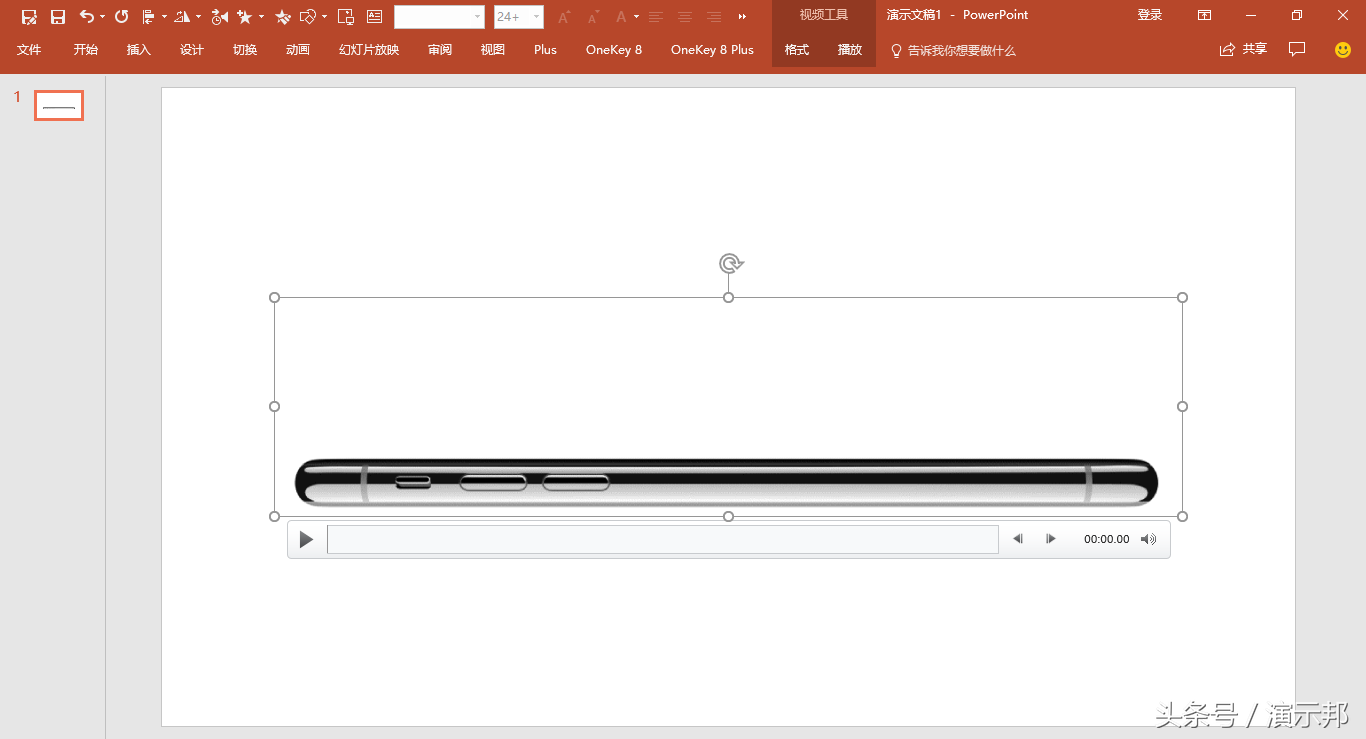The height and width of the screenshot is (739, 1366).
Task: Click the Redo/Repeat icon
Action: pyautogui.click(x=122, y=16)
